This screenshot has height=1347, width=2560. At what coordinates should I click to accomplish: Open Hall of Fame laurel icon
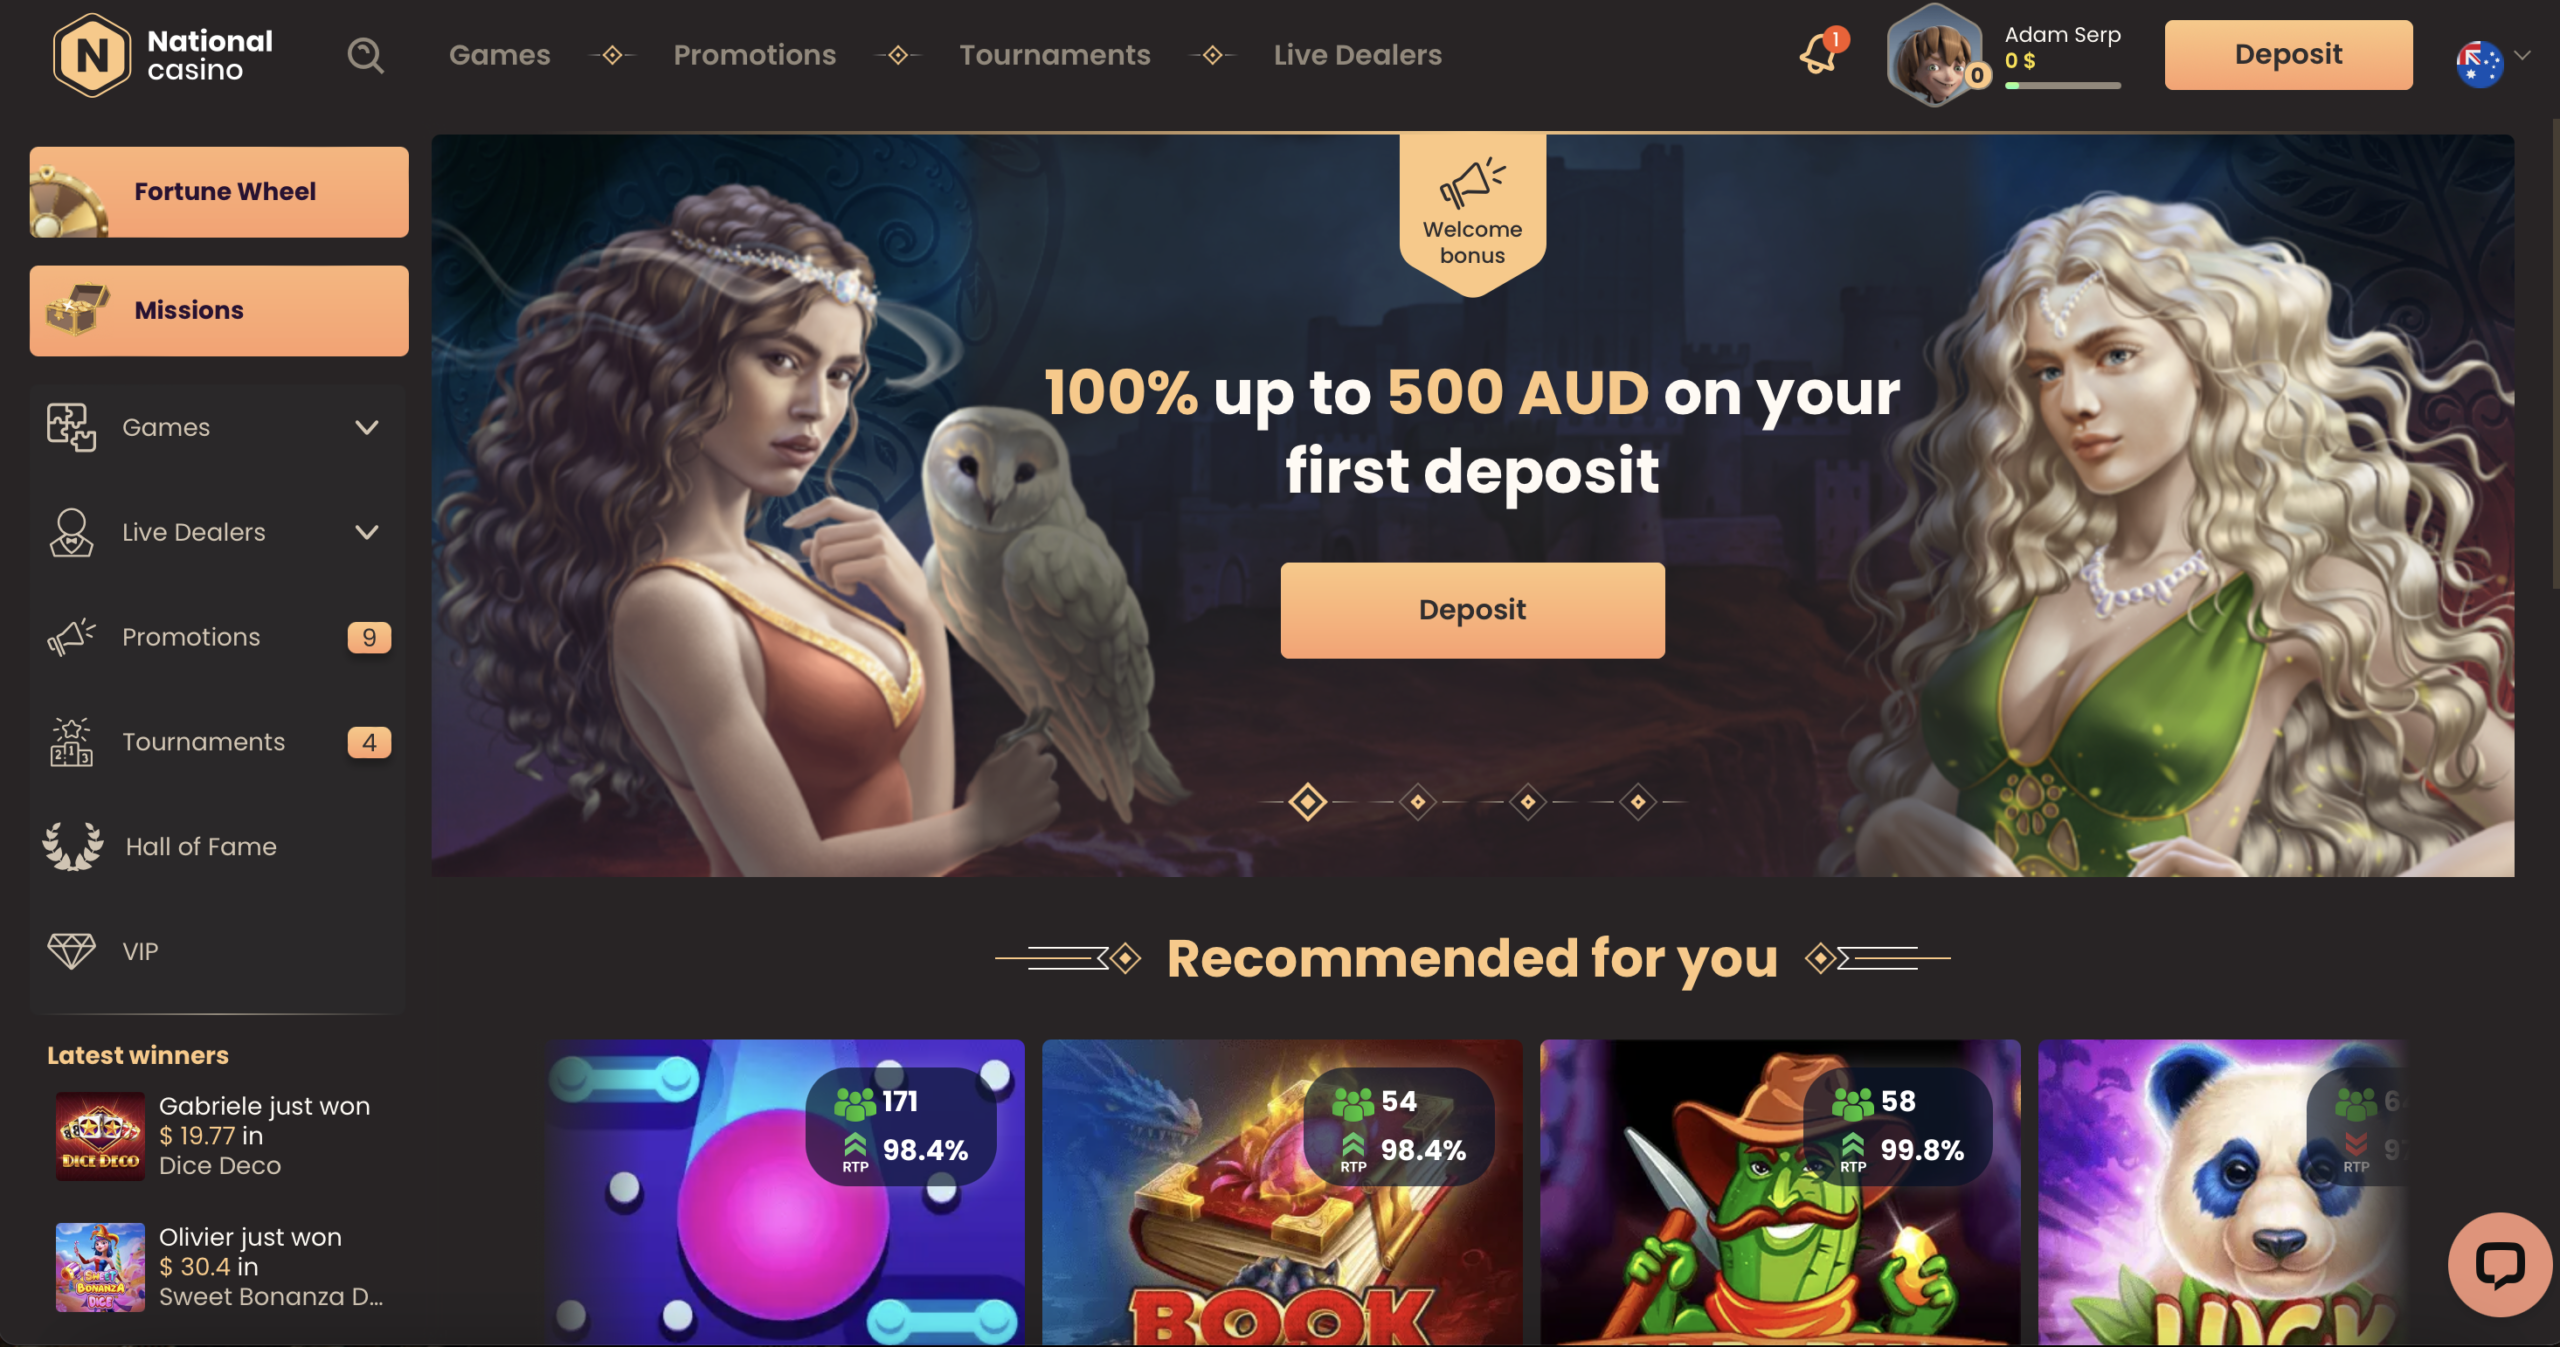pyautogui.click(x=72, y=846)
